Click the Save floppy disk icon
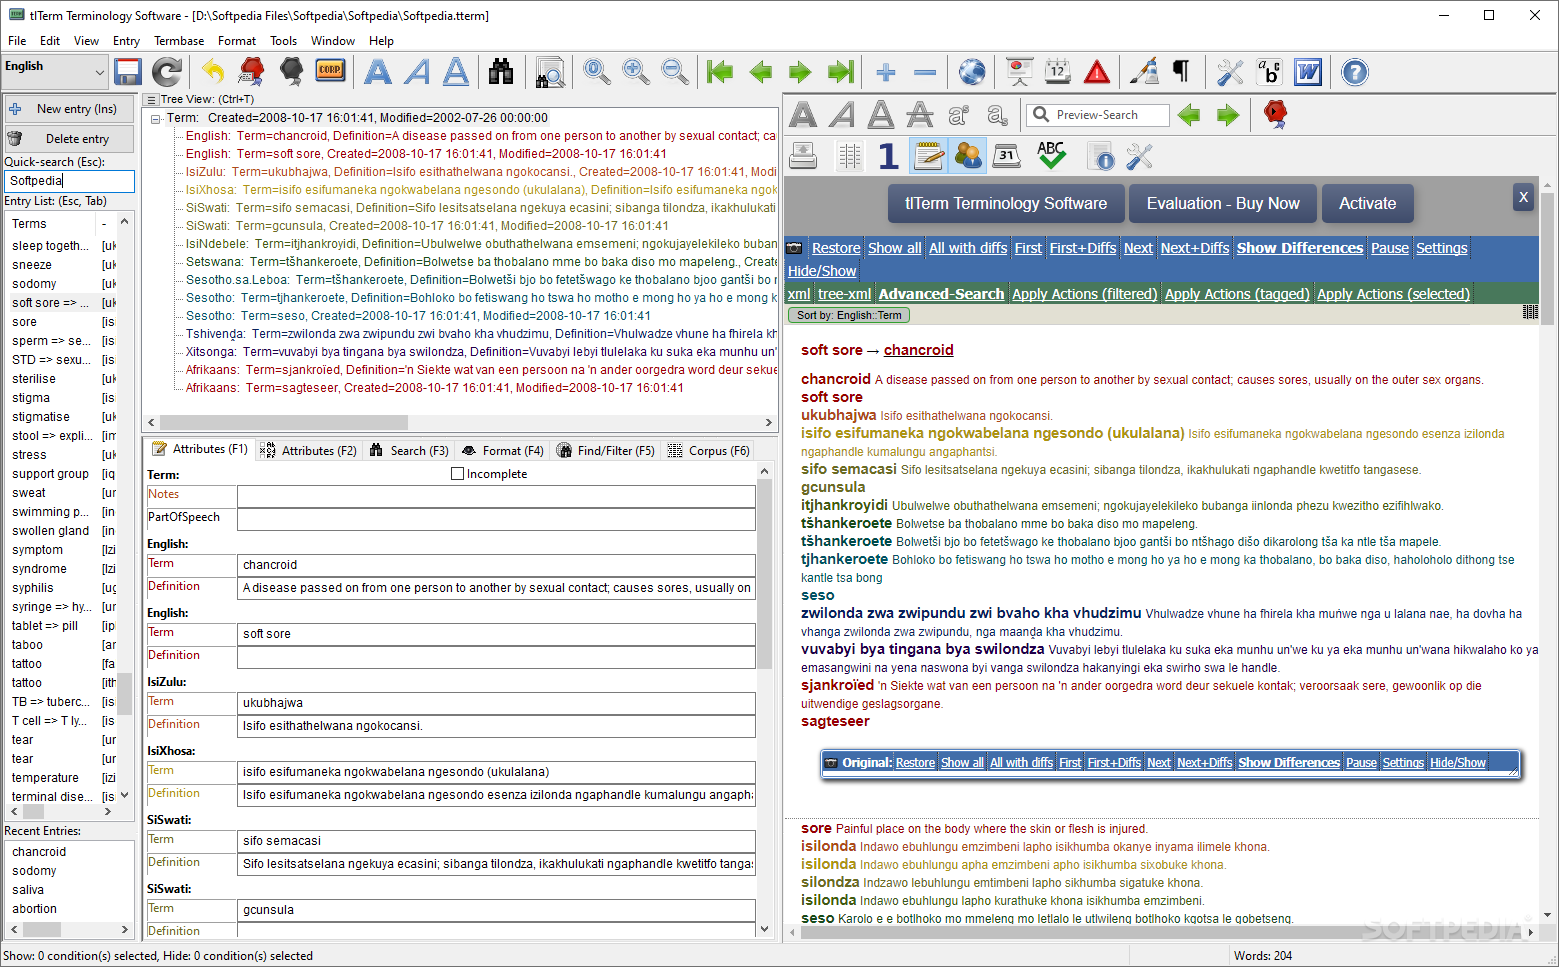Screen dimensions: 1559x967 click(x=128, y=72)
